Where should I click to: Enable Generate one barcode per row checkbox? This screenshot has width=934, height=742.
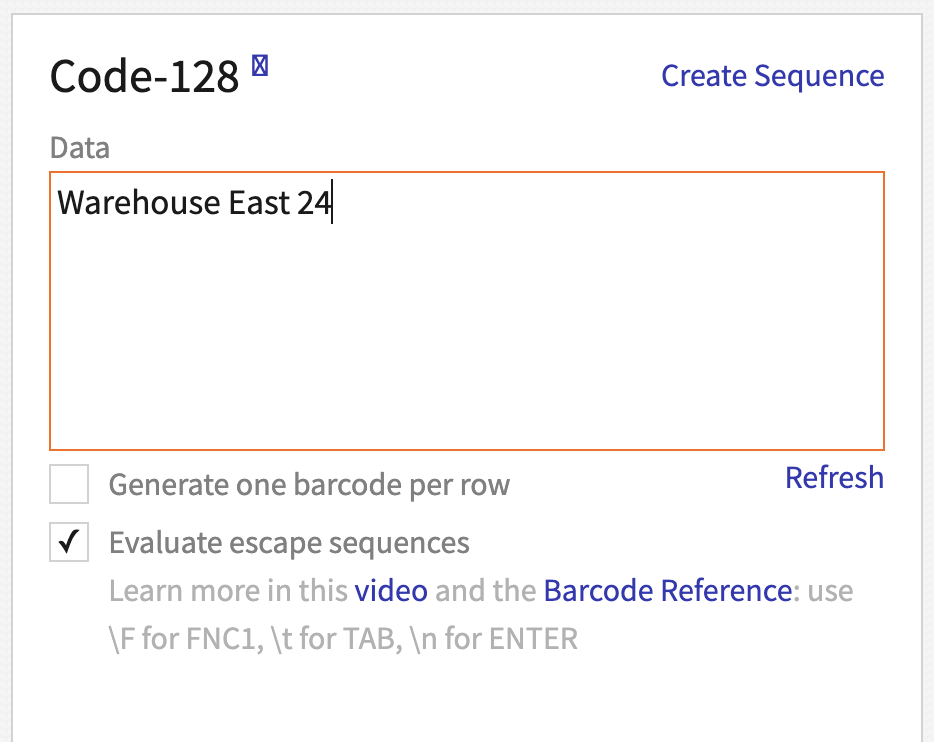69,485
